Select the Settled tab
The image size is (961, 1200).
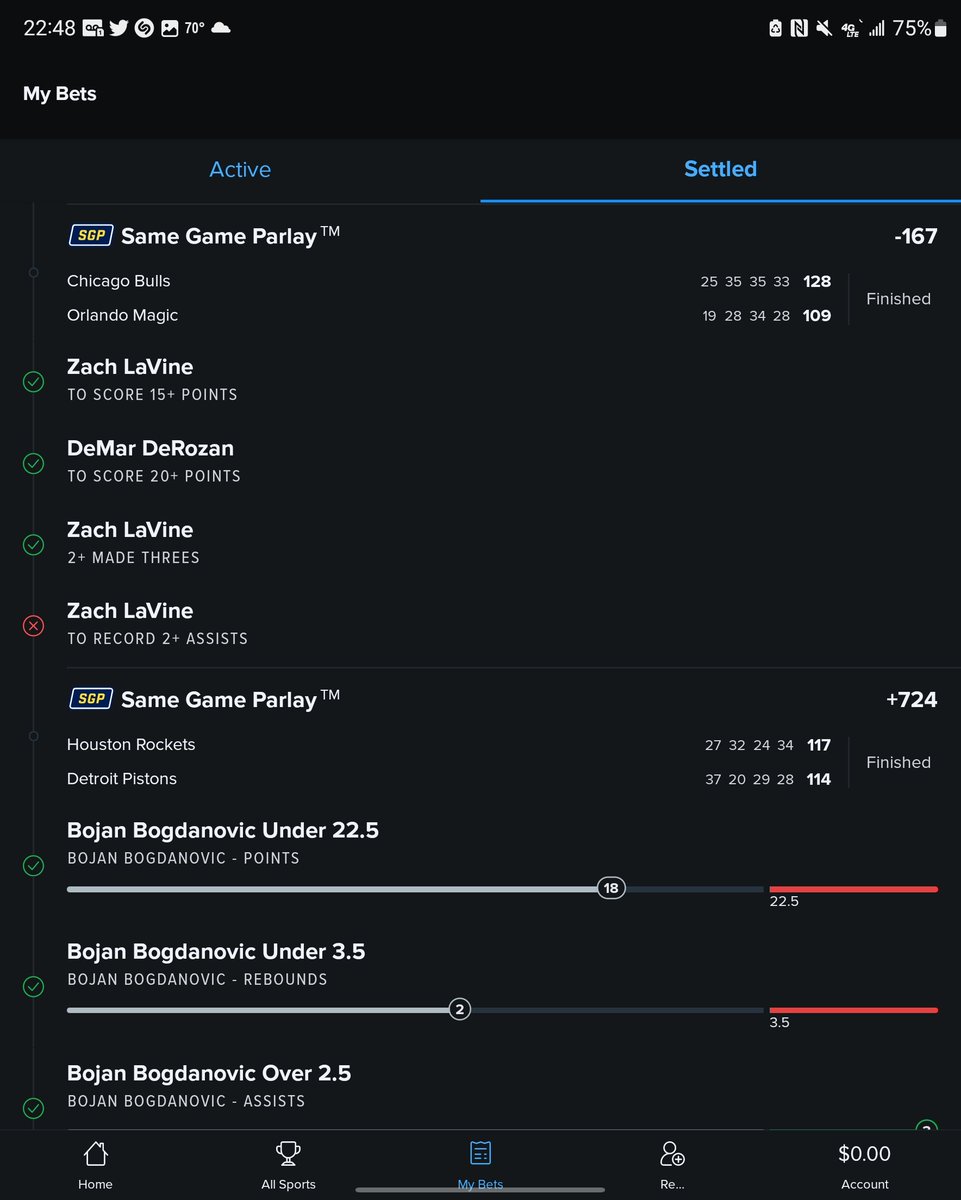[720, 170]
